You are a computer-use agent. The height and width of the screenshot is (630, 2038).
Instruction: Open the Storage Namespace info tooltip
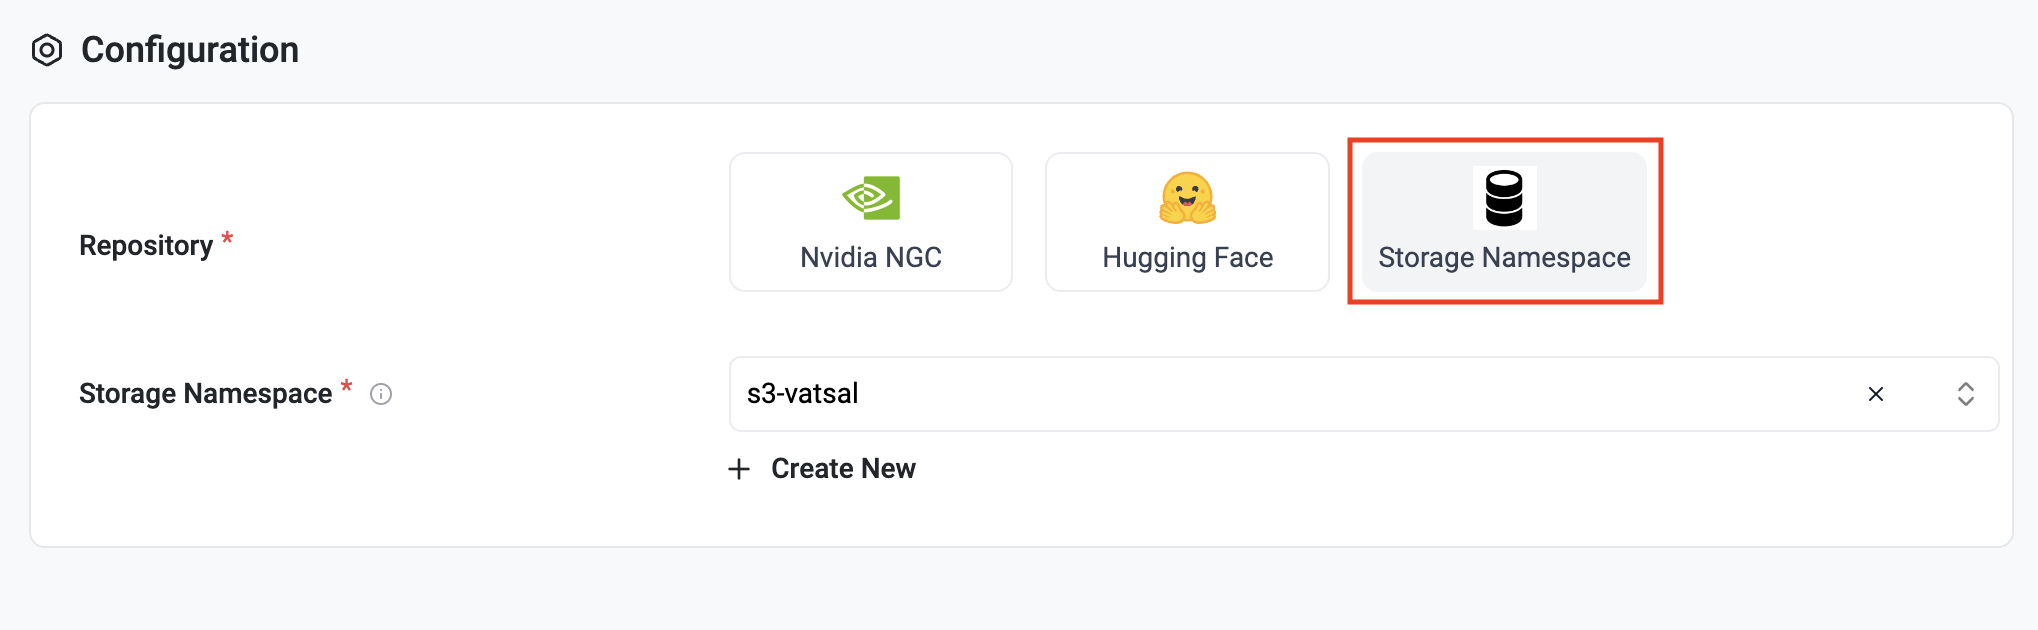(x=380, y=395)
